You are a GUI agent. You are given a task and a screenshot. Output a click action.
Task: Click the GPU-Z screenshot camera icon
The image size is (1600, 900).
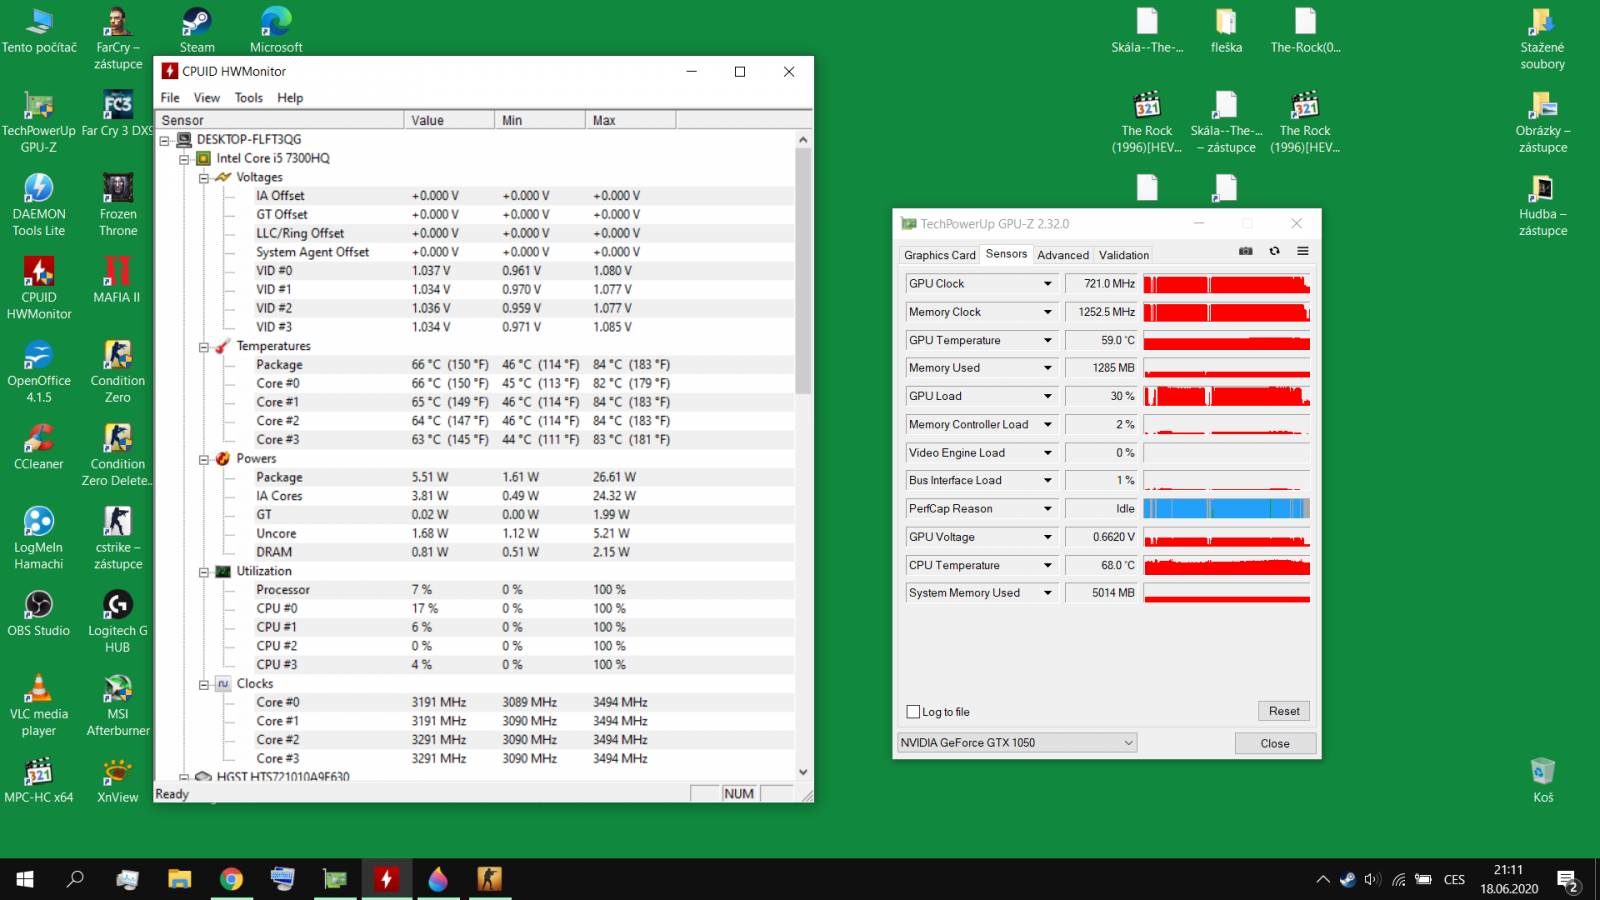coord(1246,251)
